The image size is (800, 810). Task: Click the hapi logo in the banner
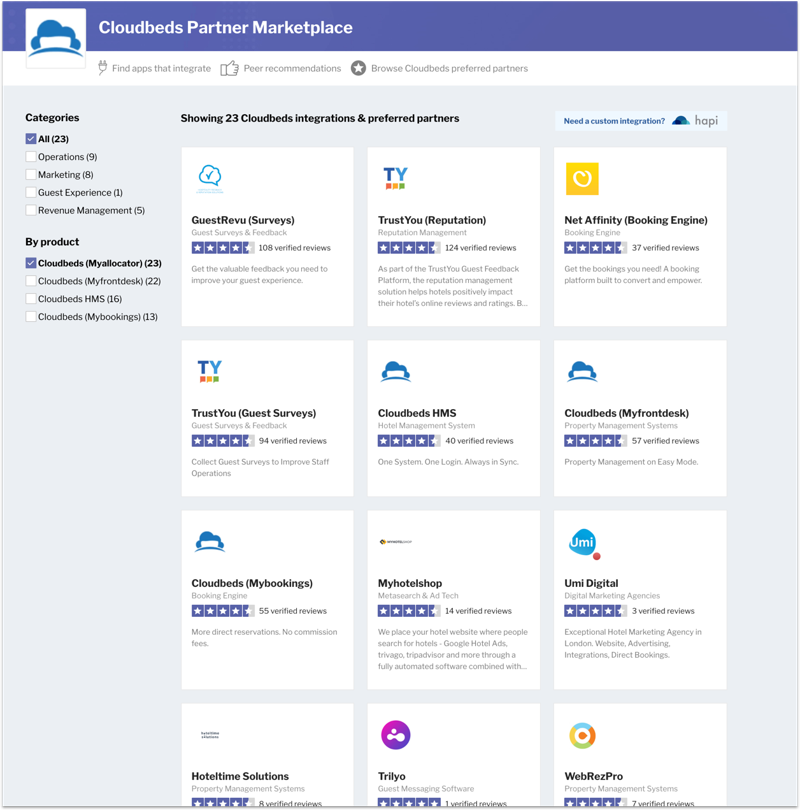[x=695, y=121]
